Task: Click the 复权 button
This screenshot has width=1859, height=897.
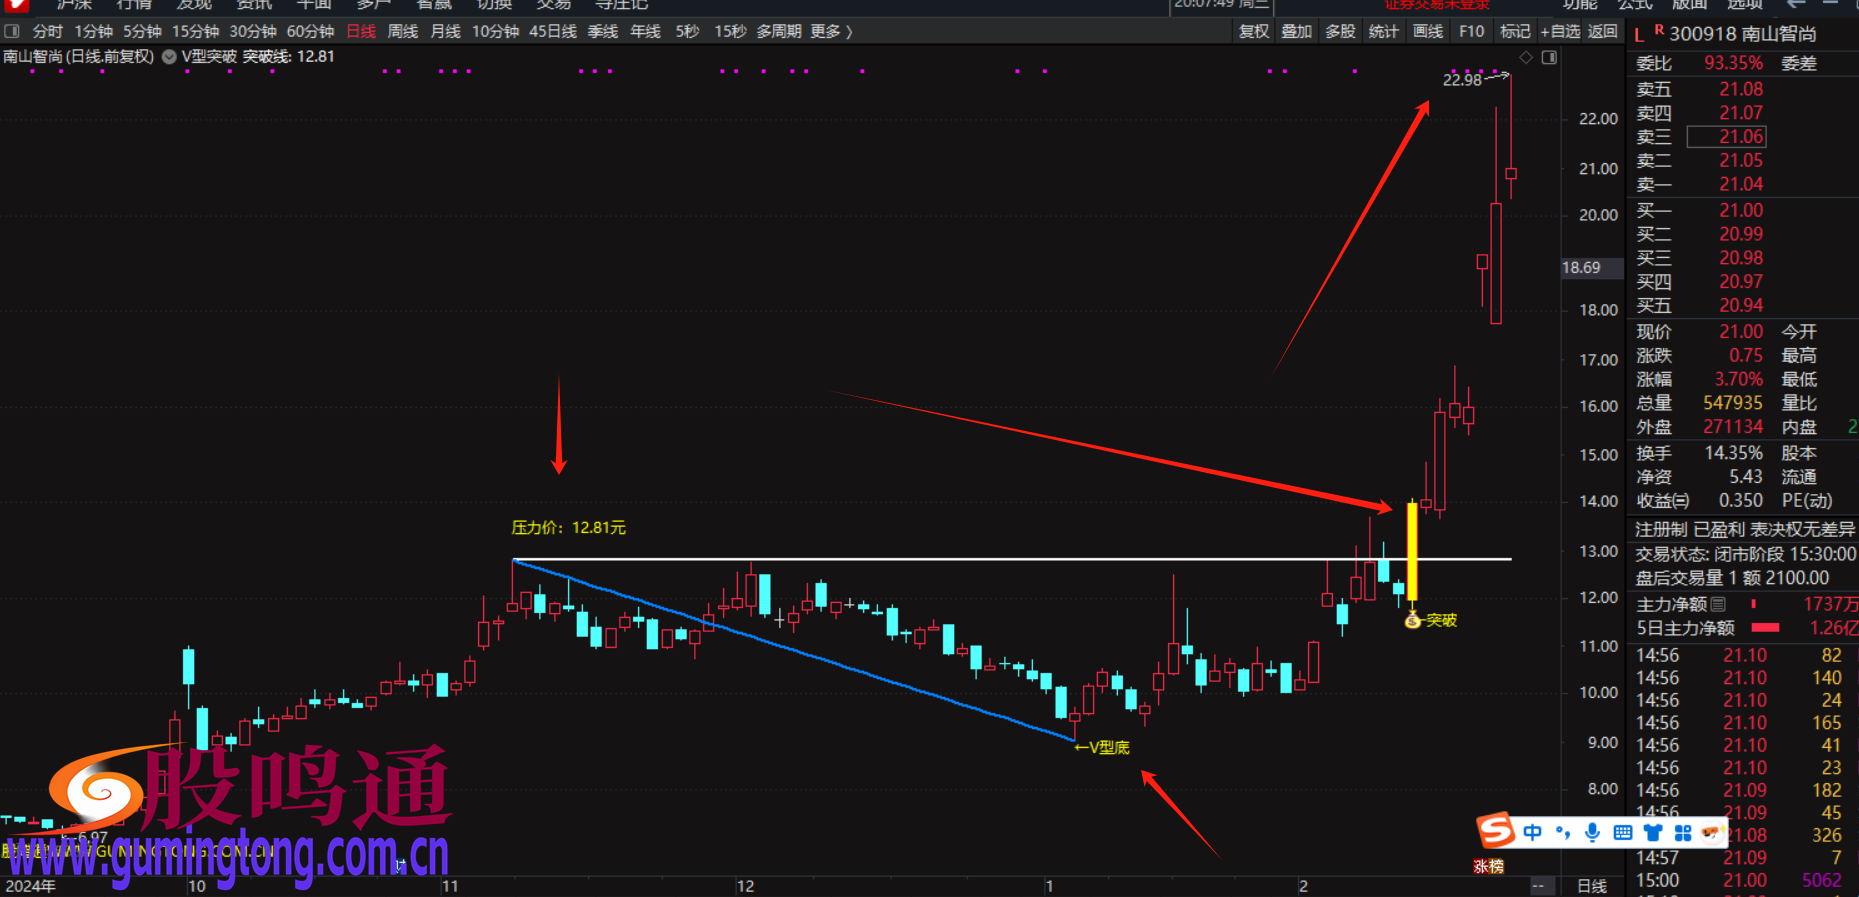Action: pos(1254,32)
